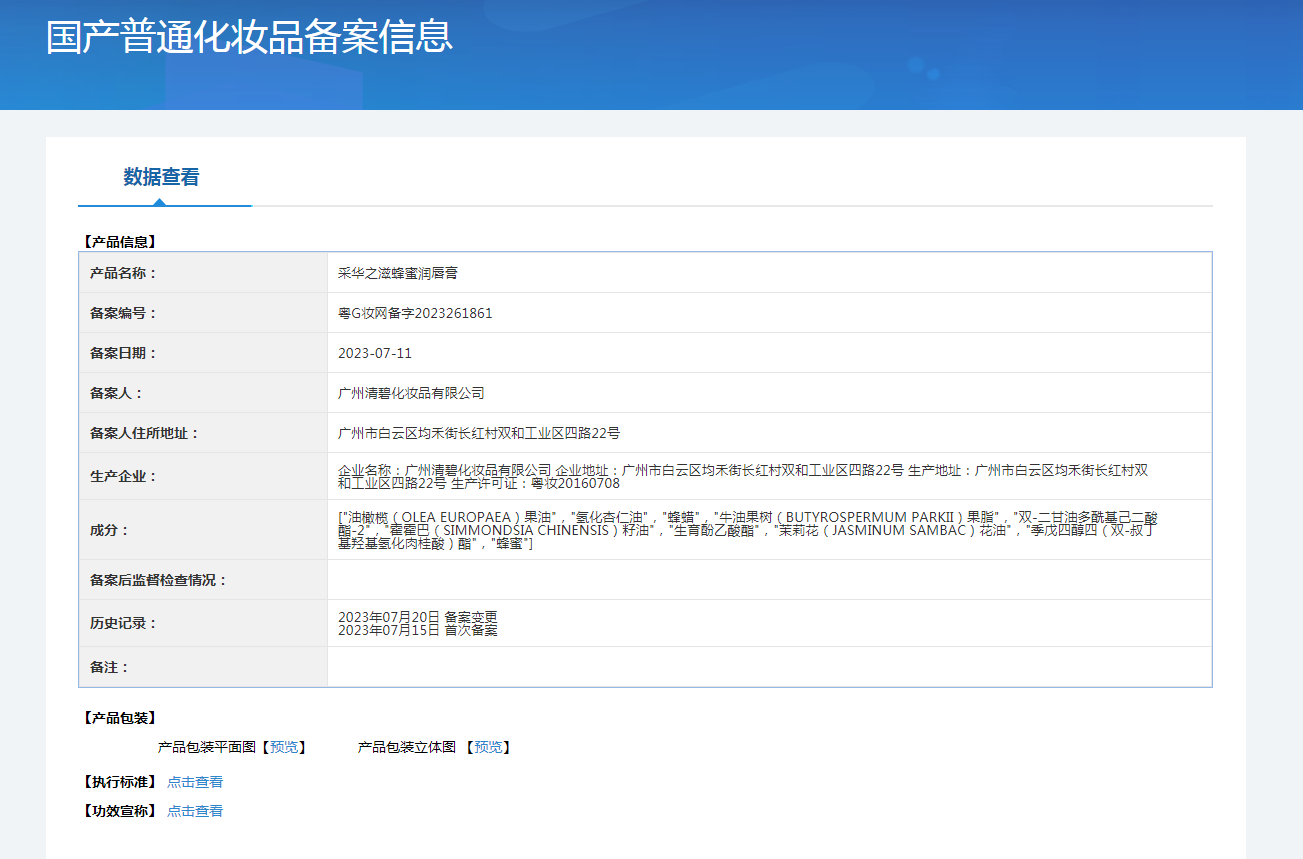
Task: Click the 备案后监督检查情况 row label
Action: pyautogui.click(x=158, y=580)
